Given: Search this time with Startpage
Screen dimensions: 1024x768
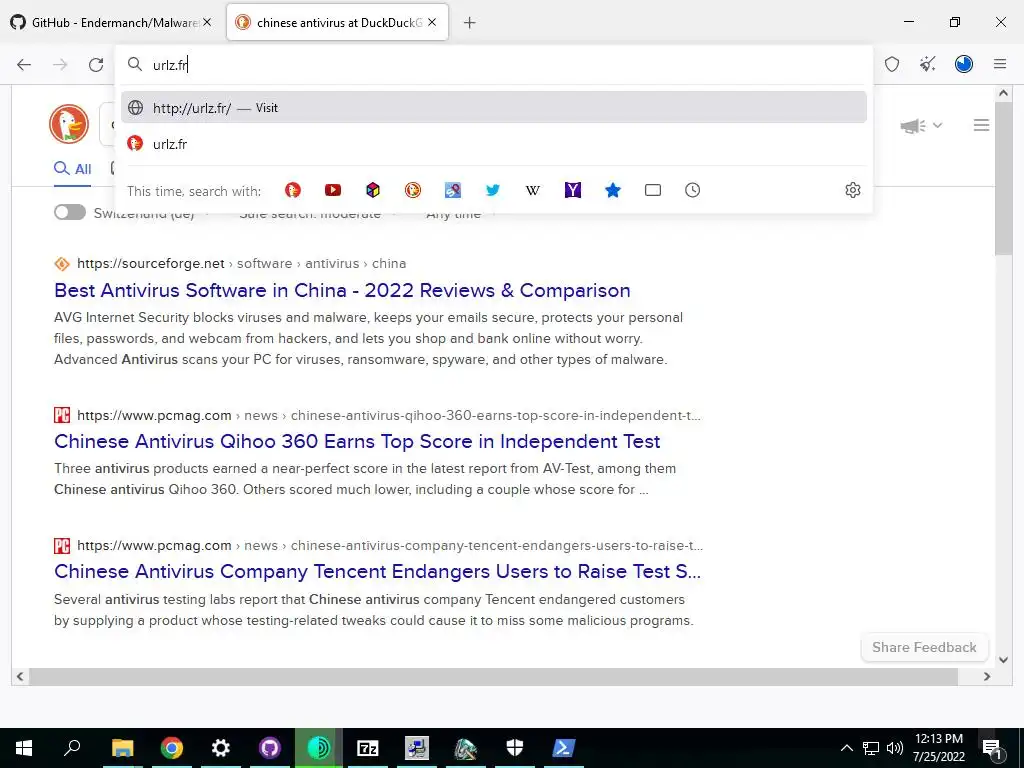Looking at the screenshot, I should (453, 190).
